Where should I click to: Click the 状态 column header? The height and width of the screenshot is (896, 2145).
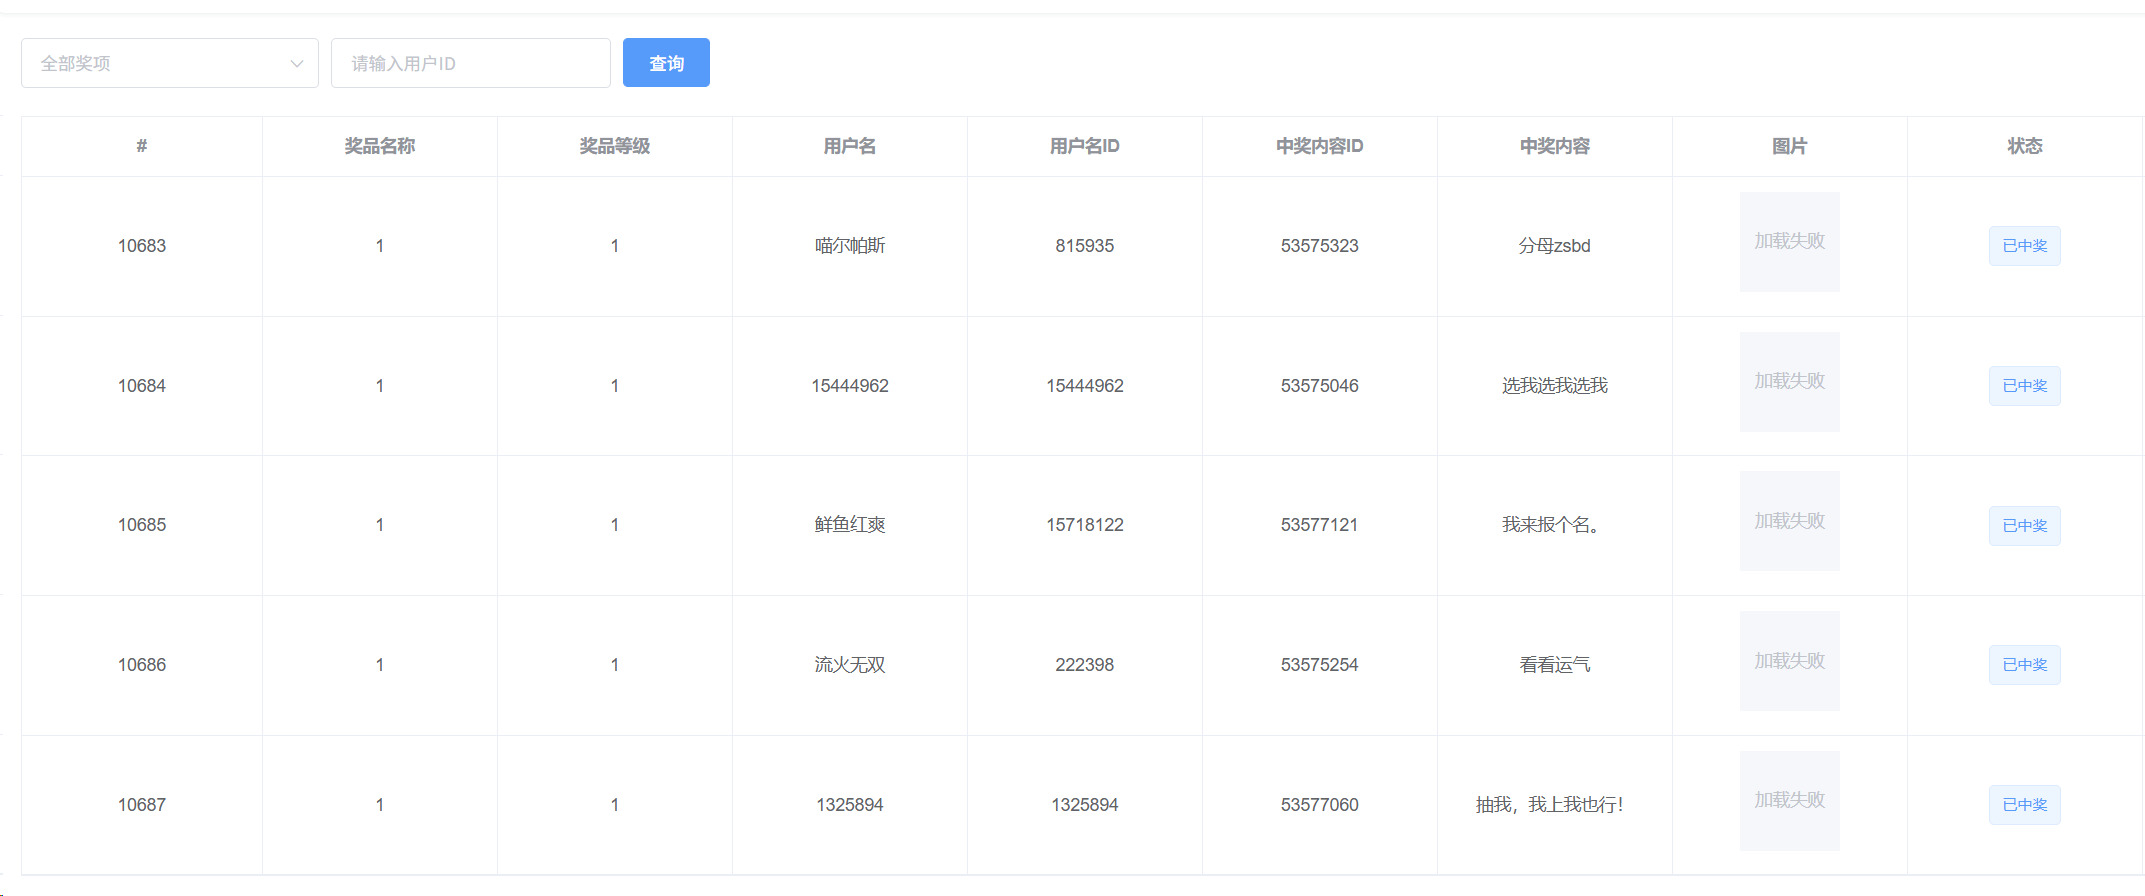[2024, 146]
